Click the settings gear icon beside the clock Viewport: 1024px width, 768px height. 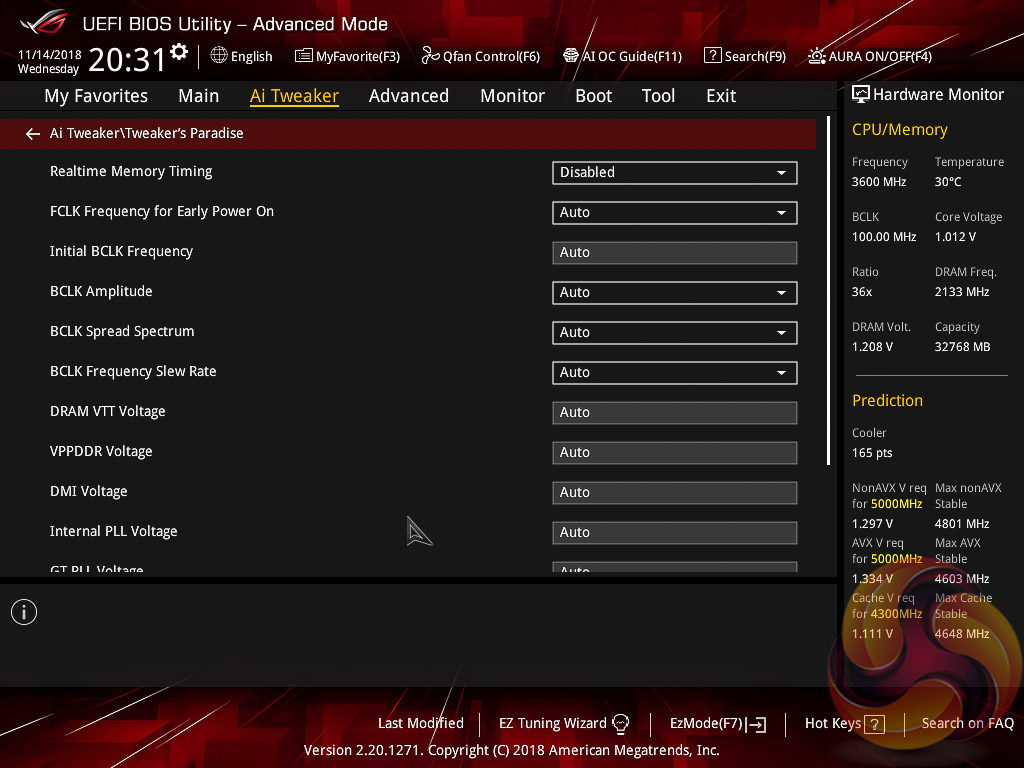pos(179,52)
